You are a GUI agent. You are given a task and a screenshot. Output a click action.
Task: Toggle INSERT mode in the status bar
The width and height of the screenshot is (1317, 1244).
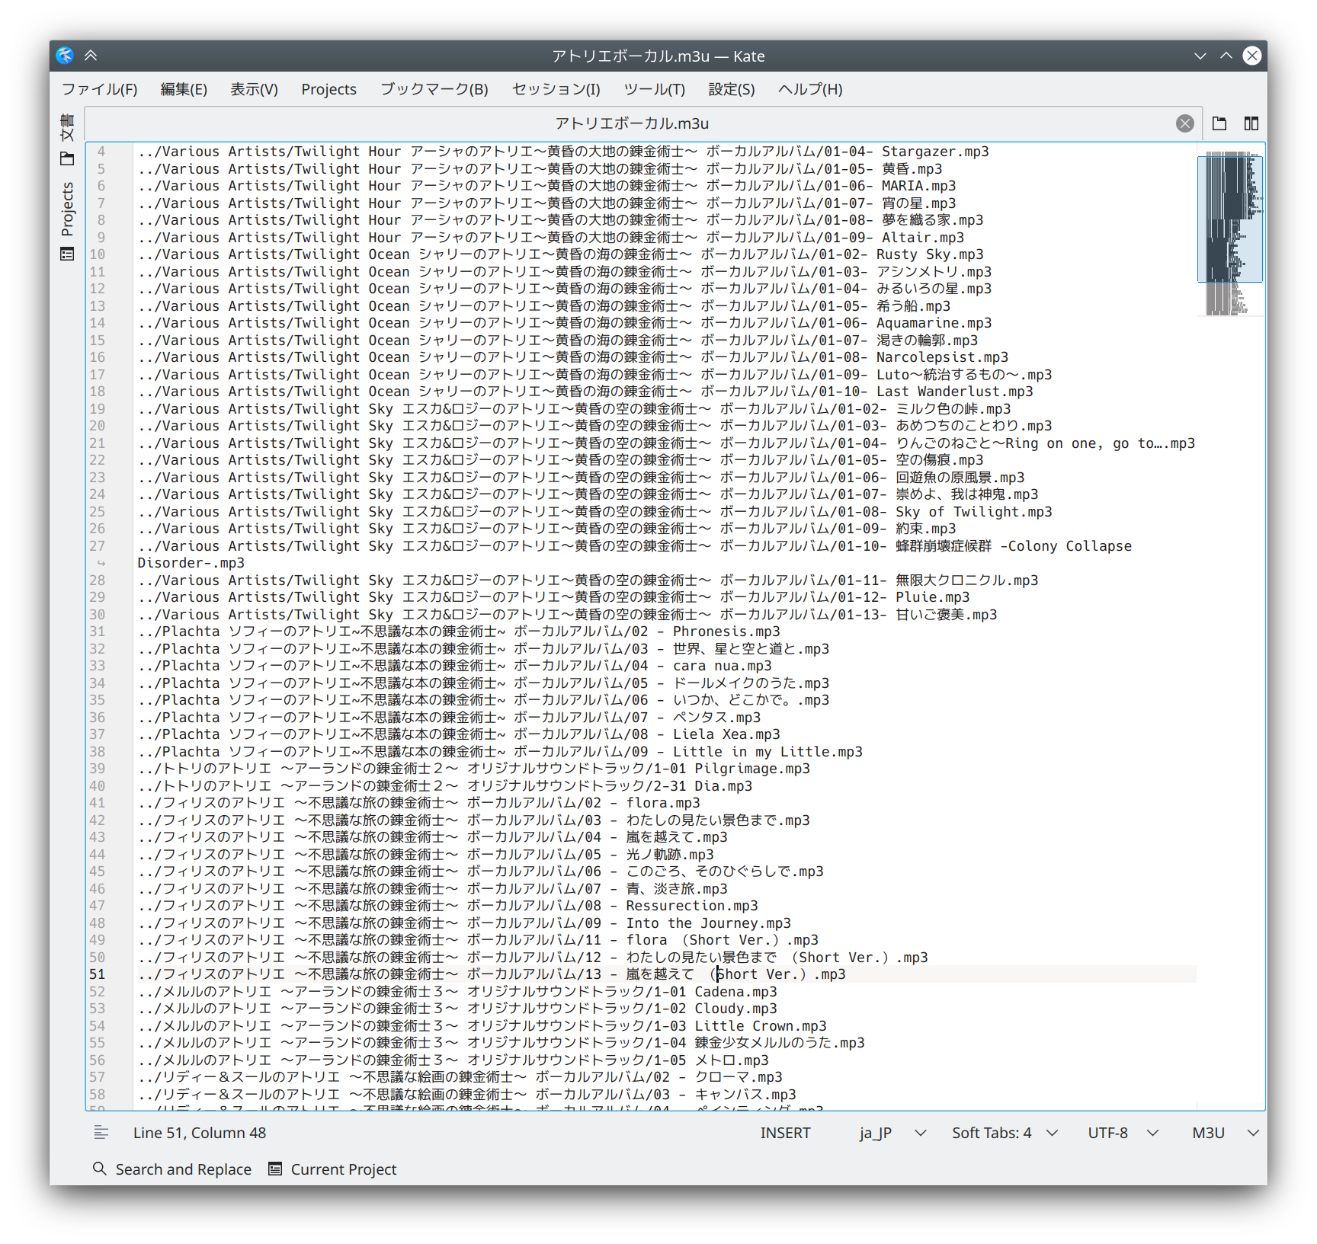pos(785,1133)
